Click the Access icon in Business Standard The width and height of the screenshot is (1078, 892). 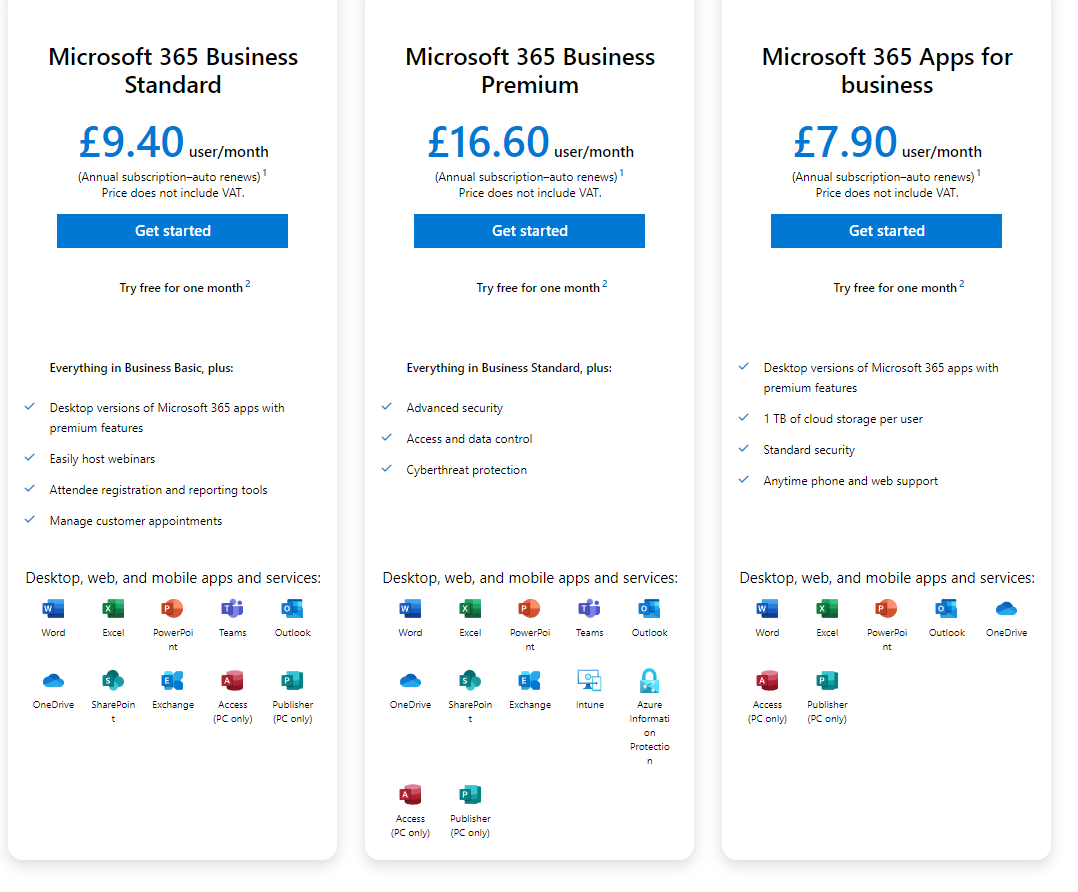point(232,681)
